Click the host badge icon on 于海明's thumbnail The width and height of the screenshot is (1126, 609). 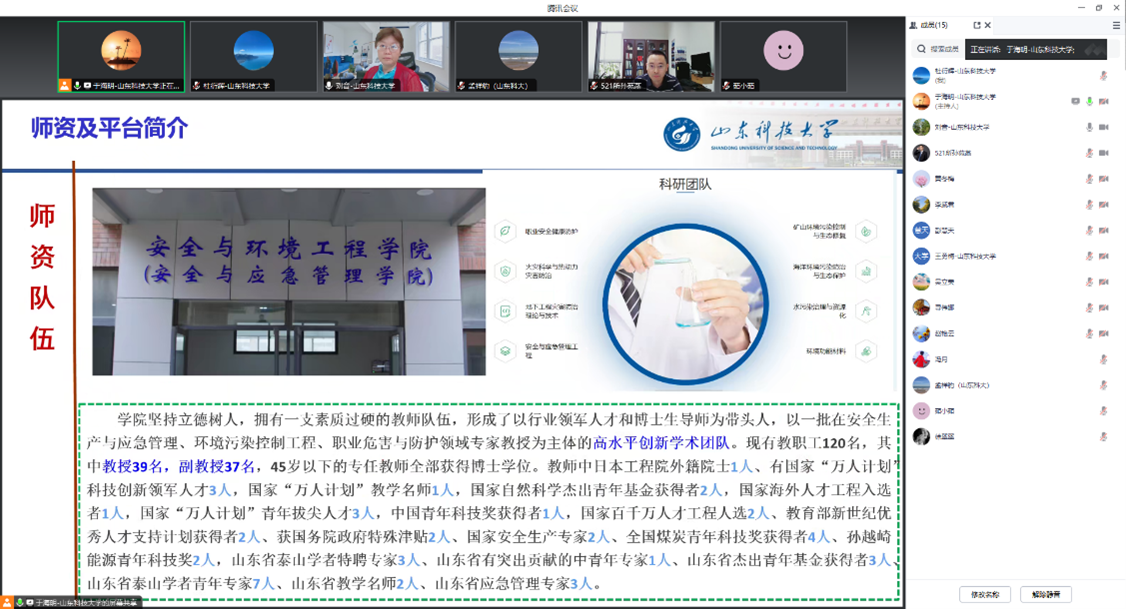65,86
